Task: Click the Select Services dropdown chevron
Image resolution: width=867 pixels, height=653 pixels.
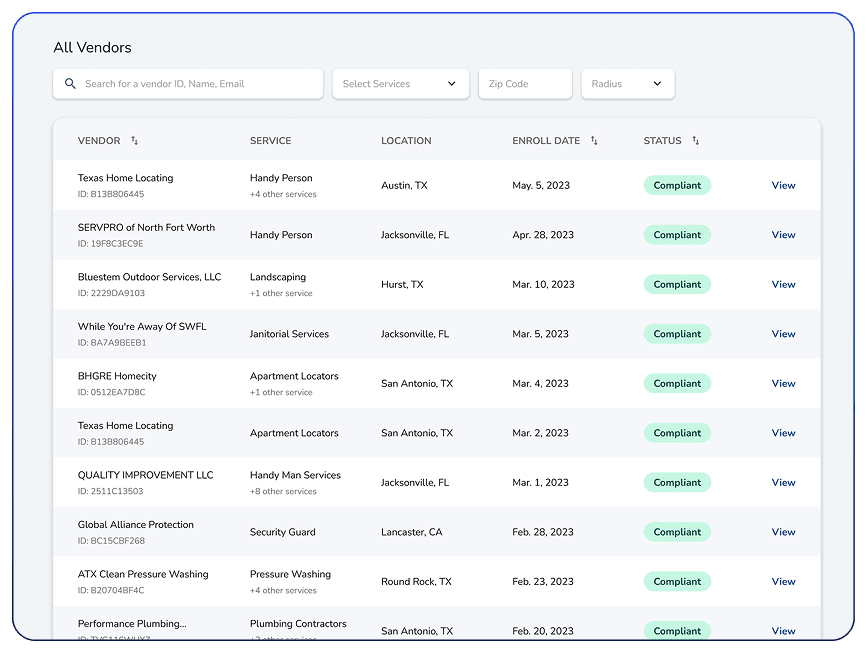Action: [x=452, y=84]
